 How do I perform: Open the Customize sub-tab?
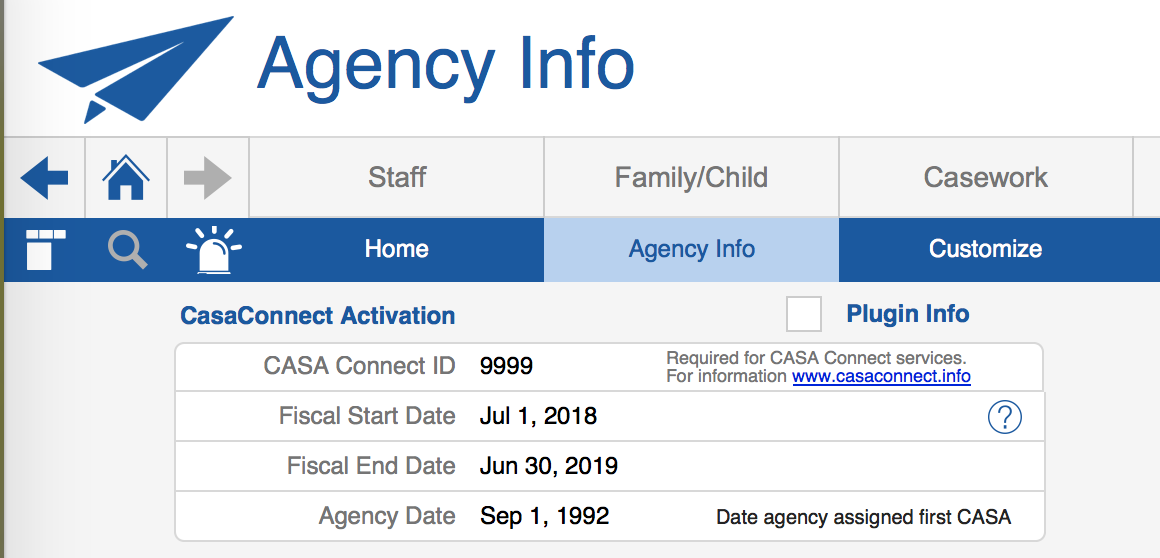click(x=985, y=249)
